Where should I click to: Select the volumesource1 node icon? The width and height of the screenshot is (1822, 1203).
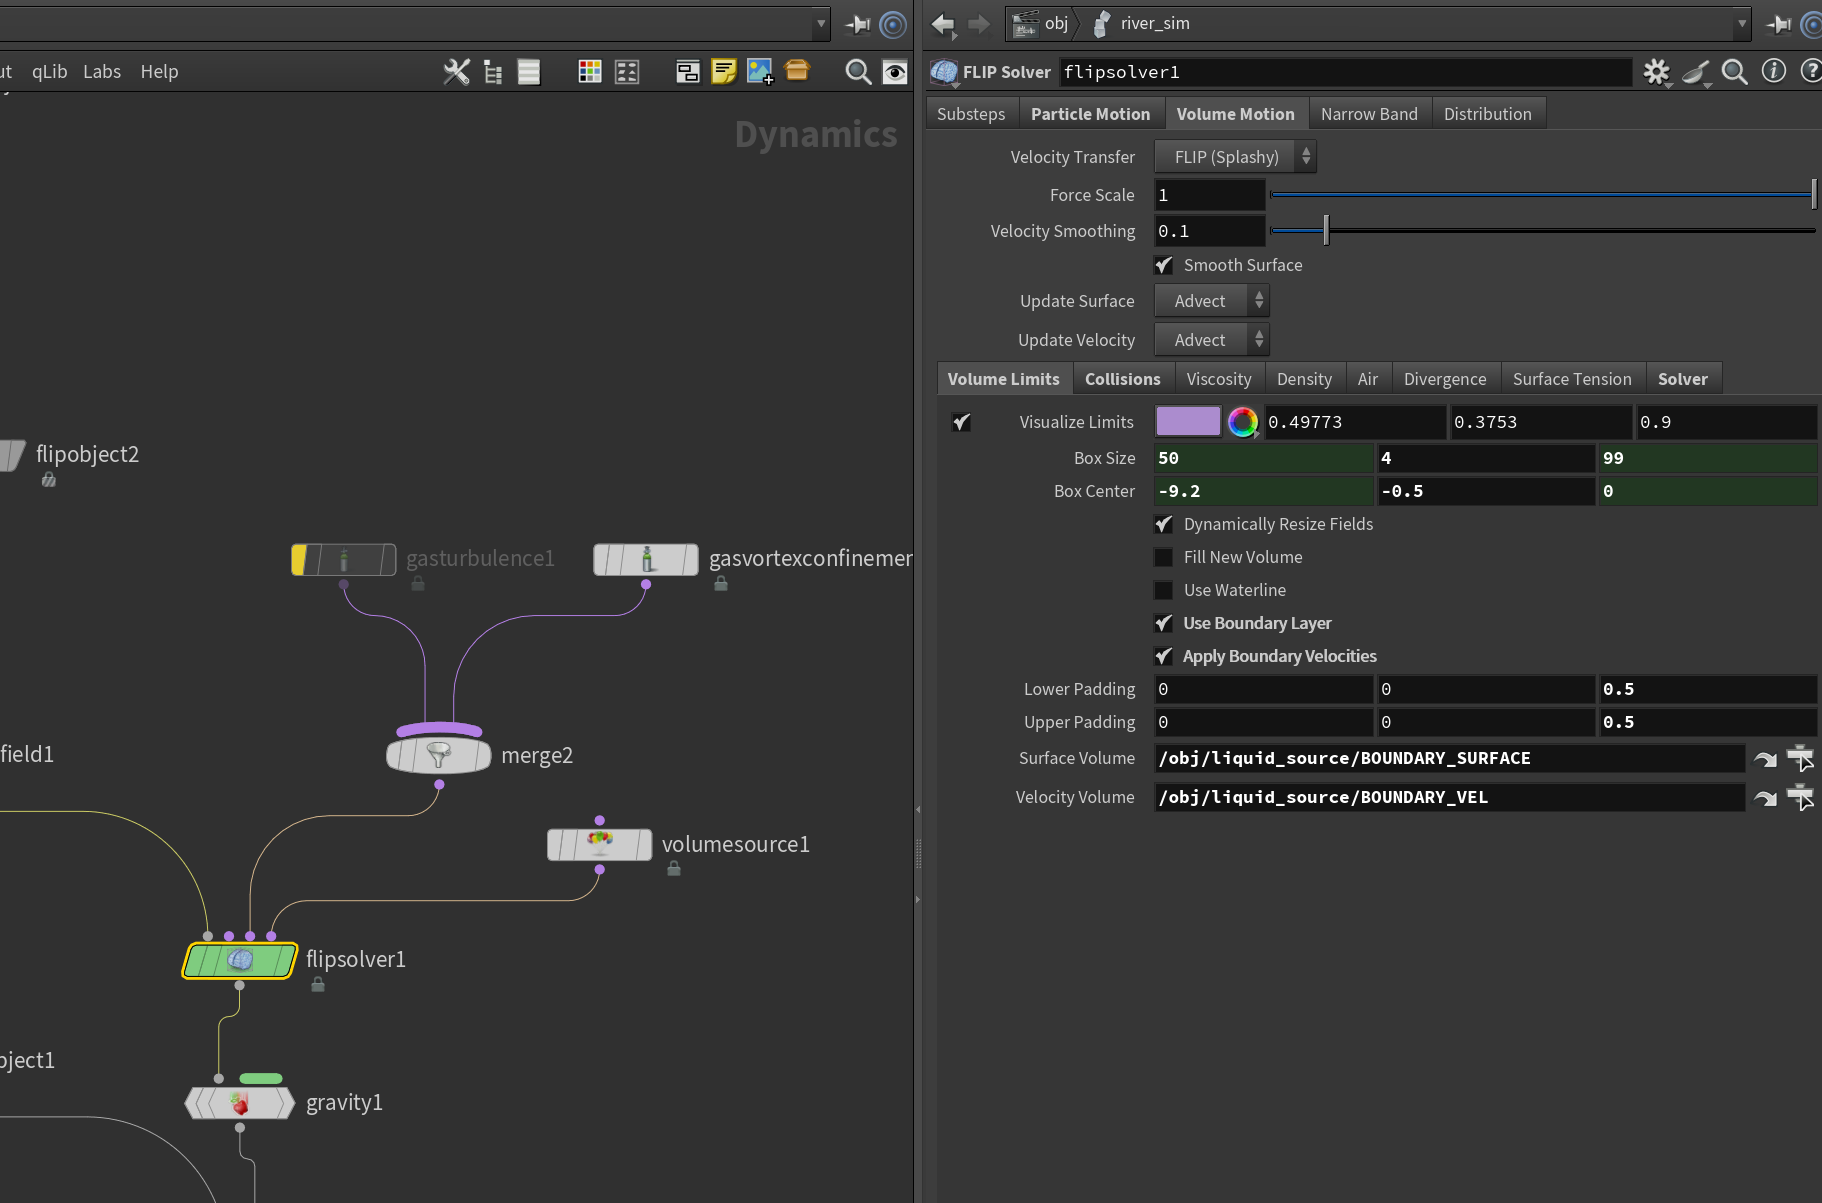coord(600,844)
